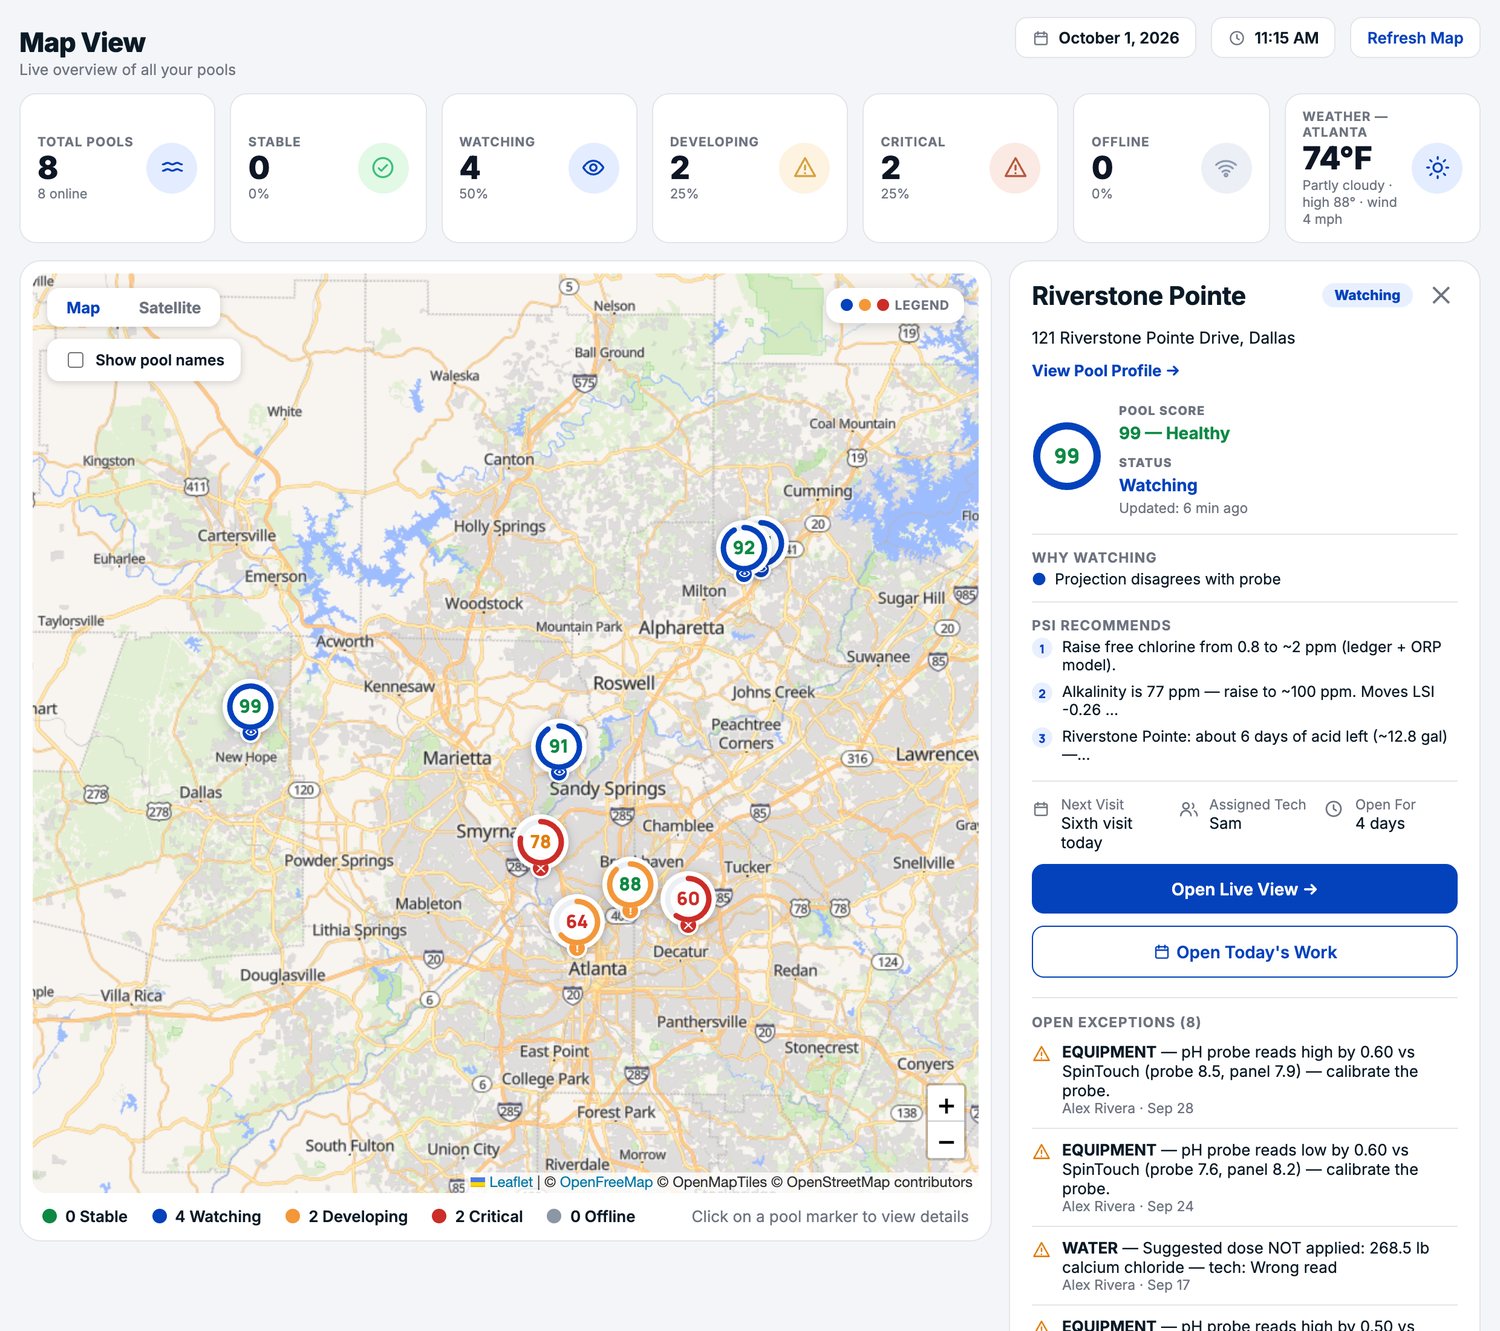Follow the View Pool Profile link
Screen dimensions: 1500x1331
tap(1105, 371)
